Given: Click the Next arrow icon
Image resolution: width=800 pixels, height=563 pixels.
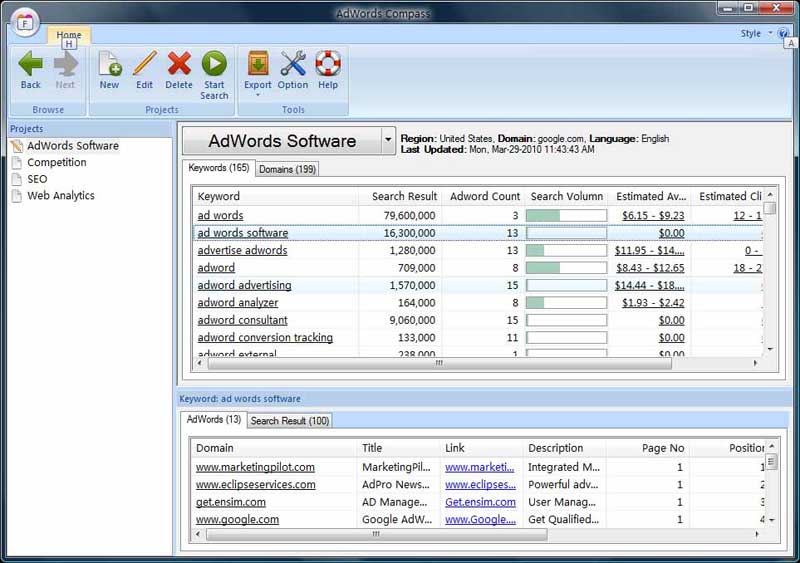Looking at the screenshot, I should [x=65, y=64].
